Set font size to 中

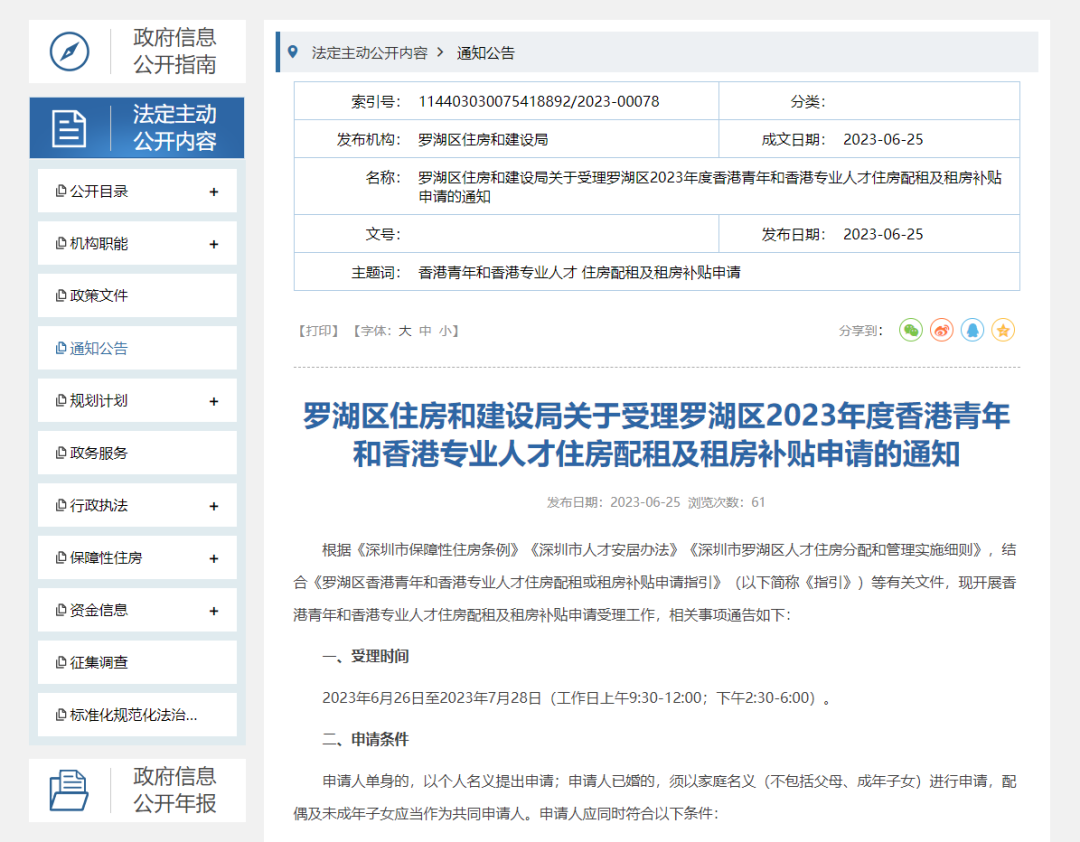(x=426, y=331)
